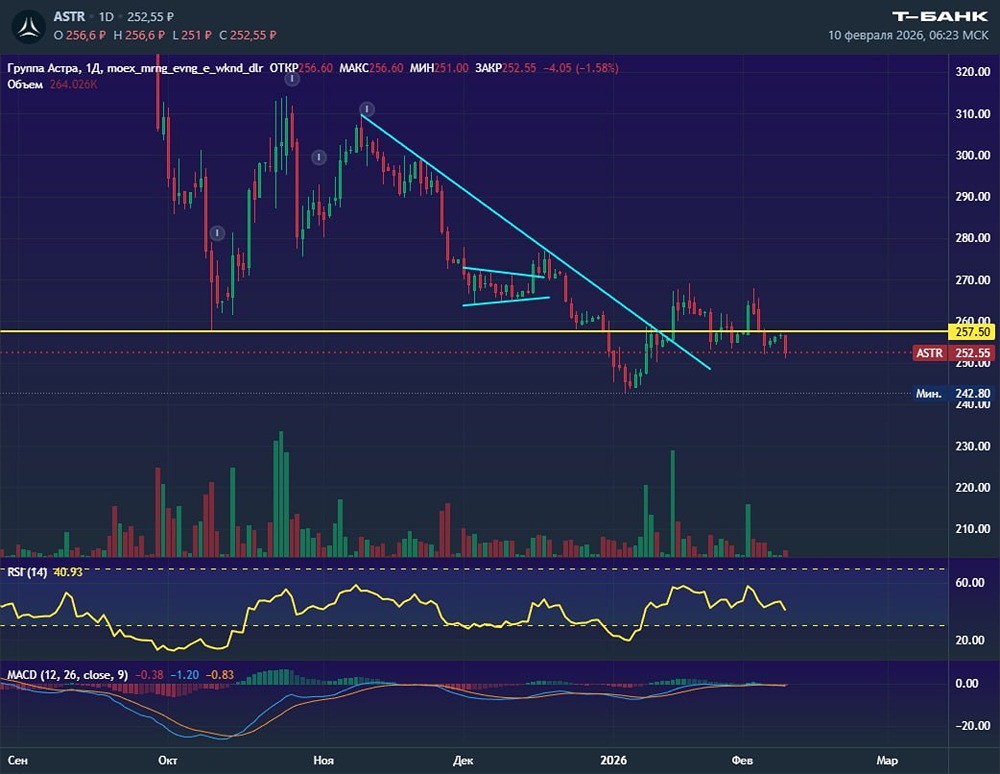Click the MACD histogram value −0.38

click(149, 675)
